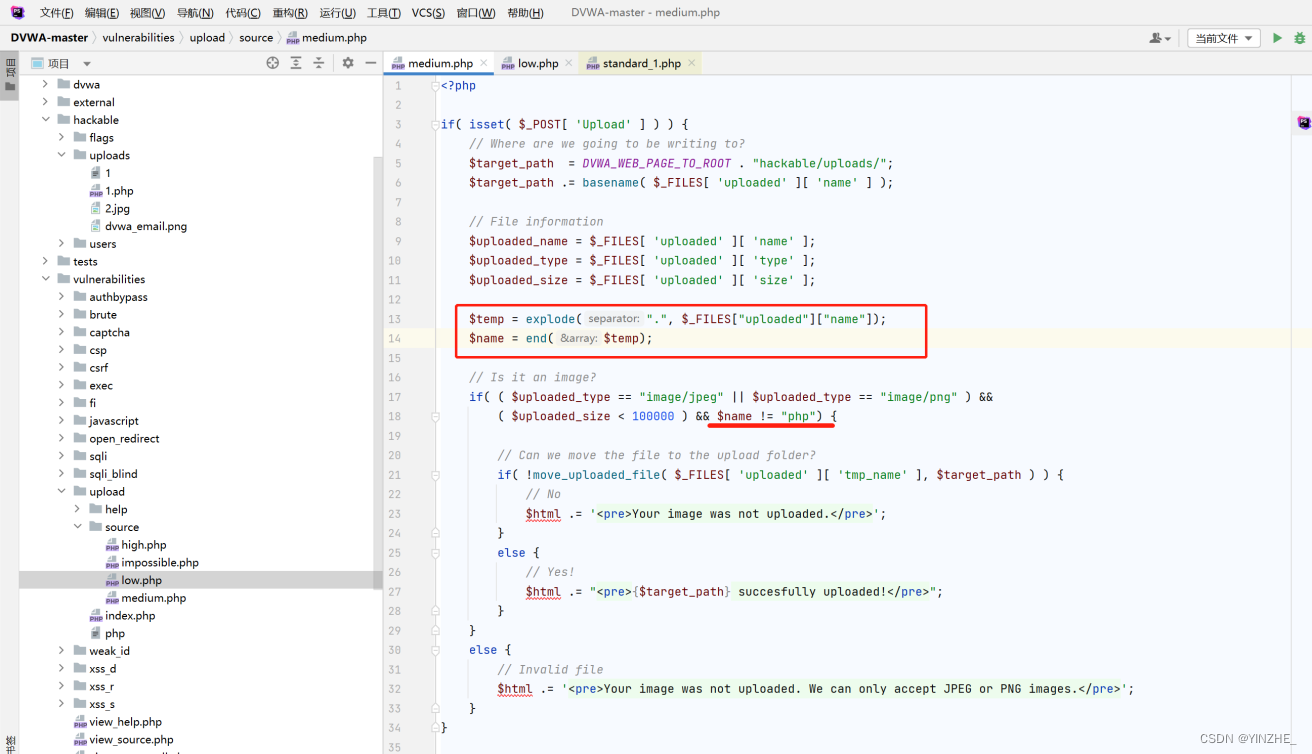This screenshot has width=1312, height=754.
Task: Click the expand all icon in project panel
Action: click(x=296, y=63)
